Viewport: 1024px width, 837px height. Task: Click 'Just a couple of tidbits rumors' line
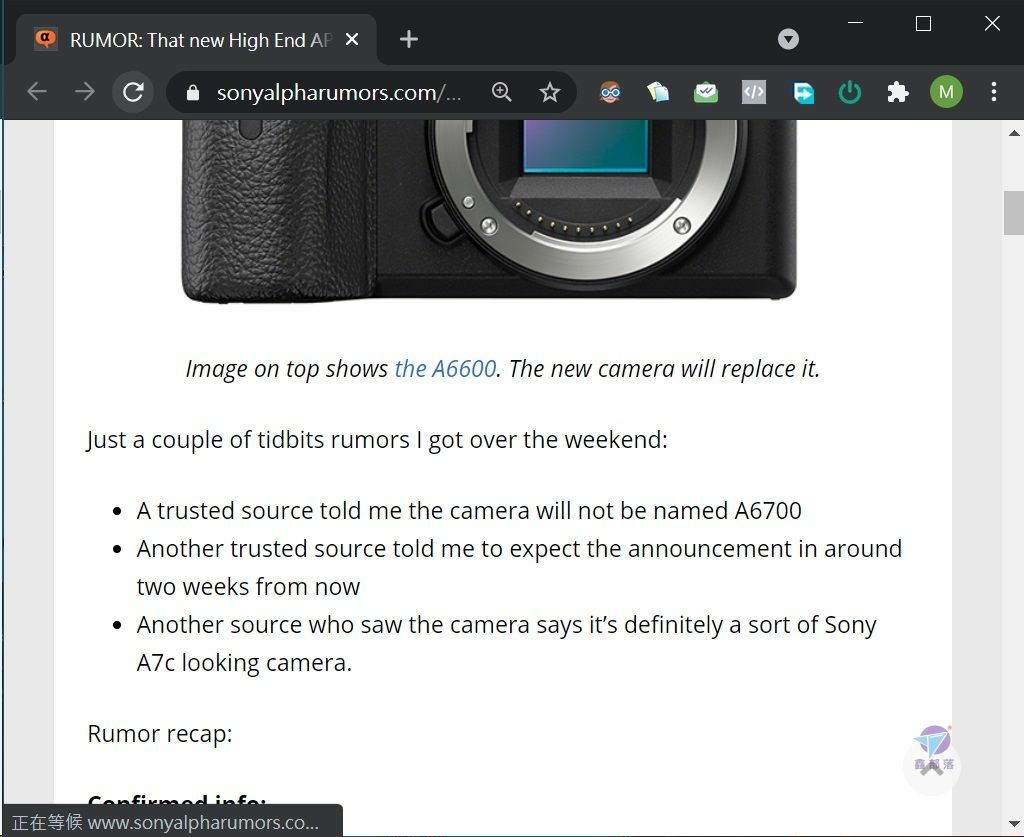tap(377, 440)
